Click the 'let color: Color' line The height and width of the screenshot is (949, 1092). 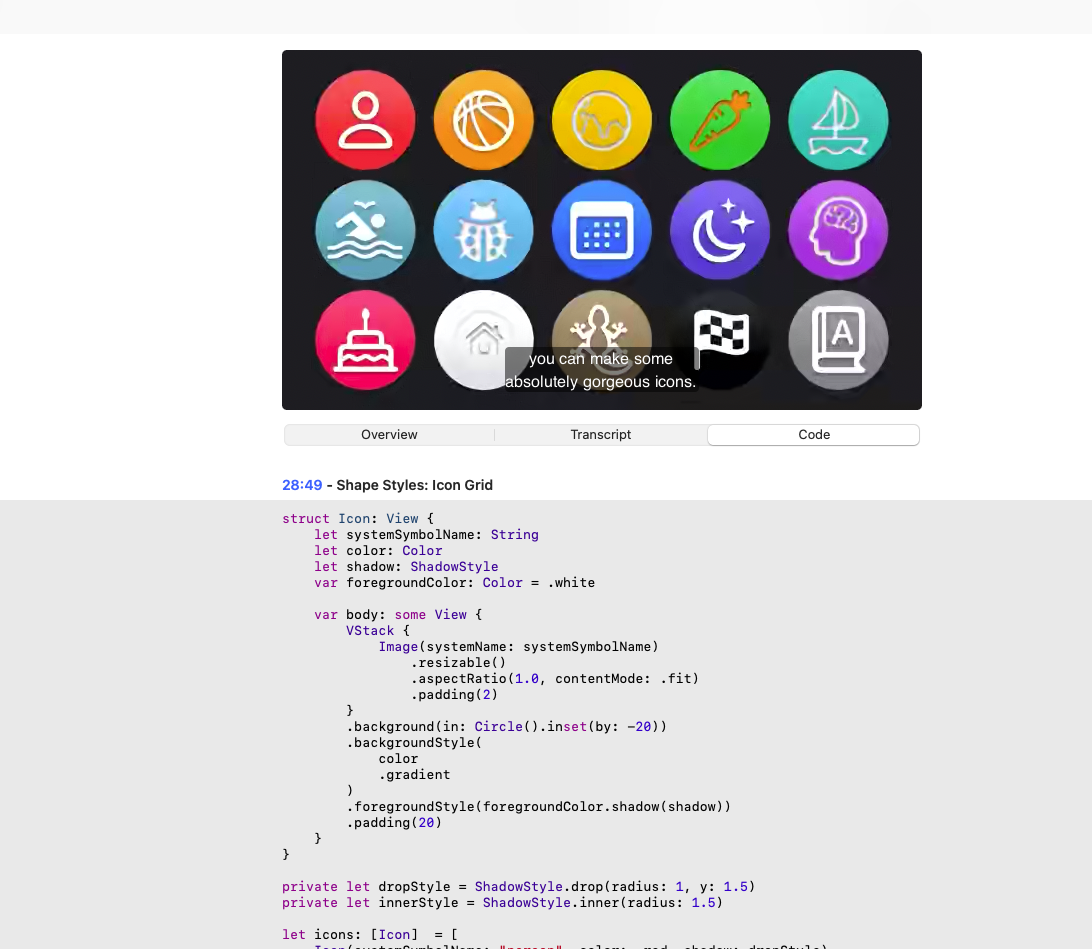(x=378, y=551)
